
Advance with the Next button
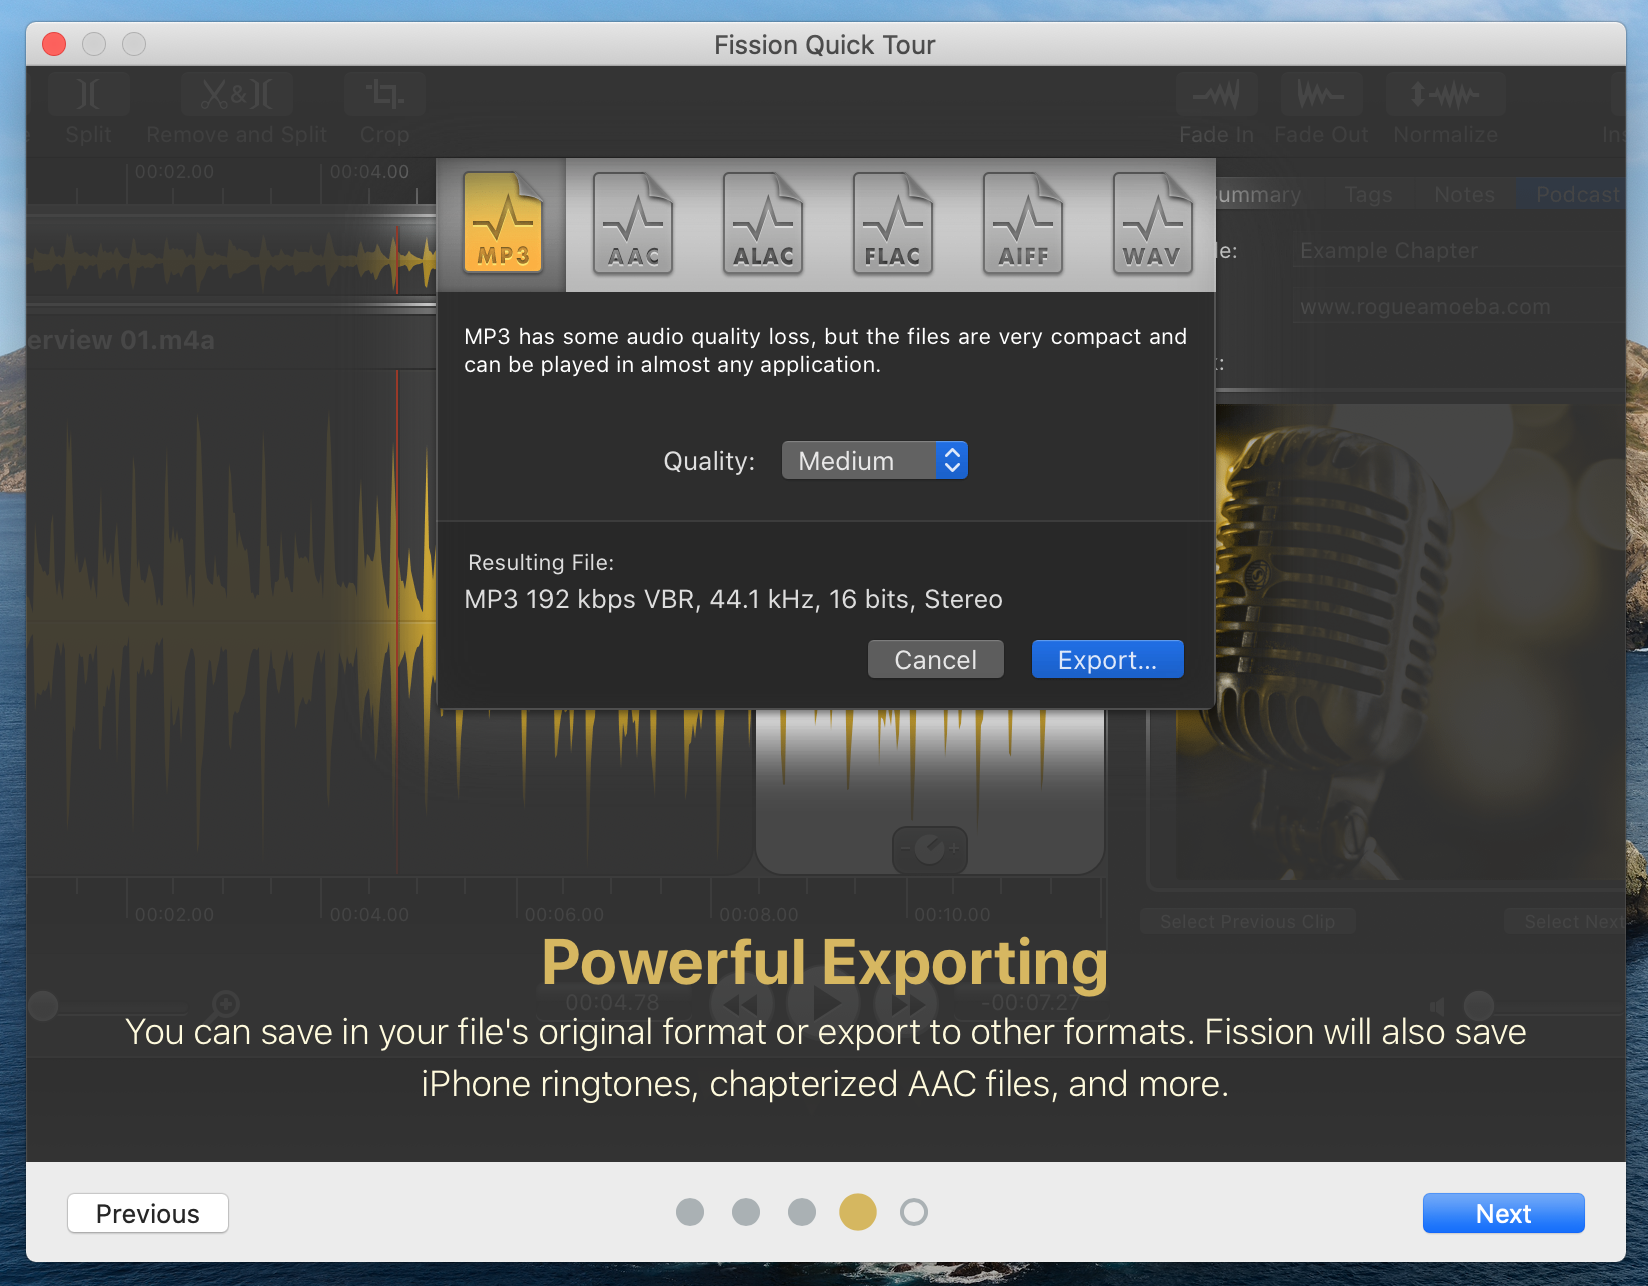tap(1503, 1213)
